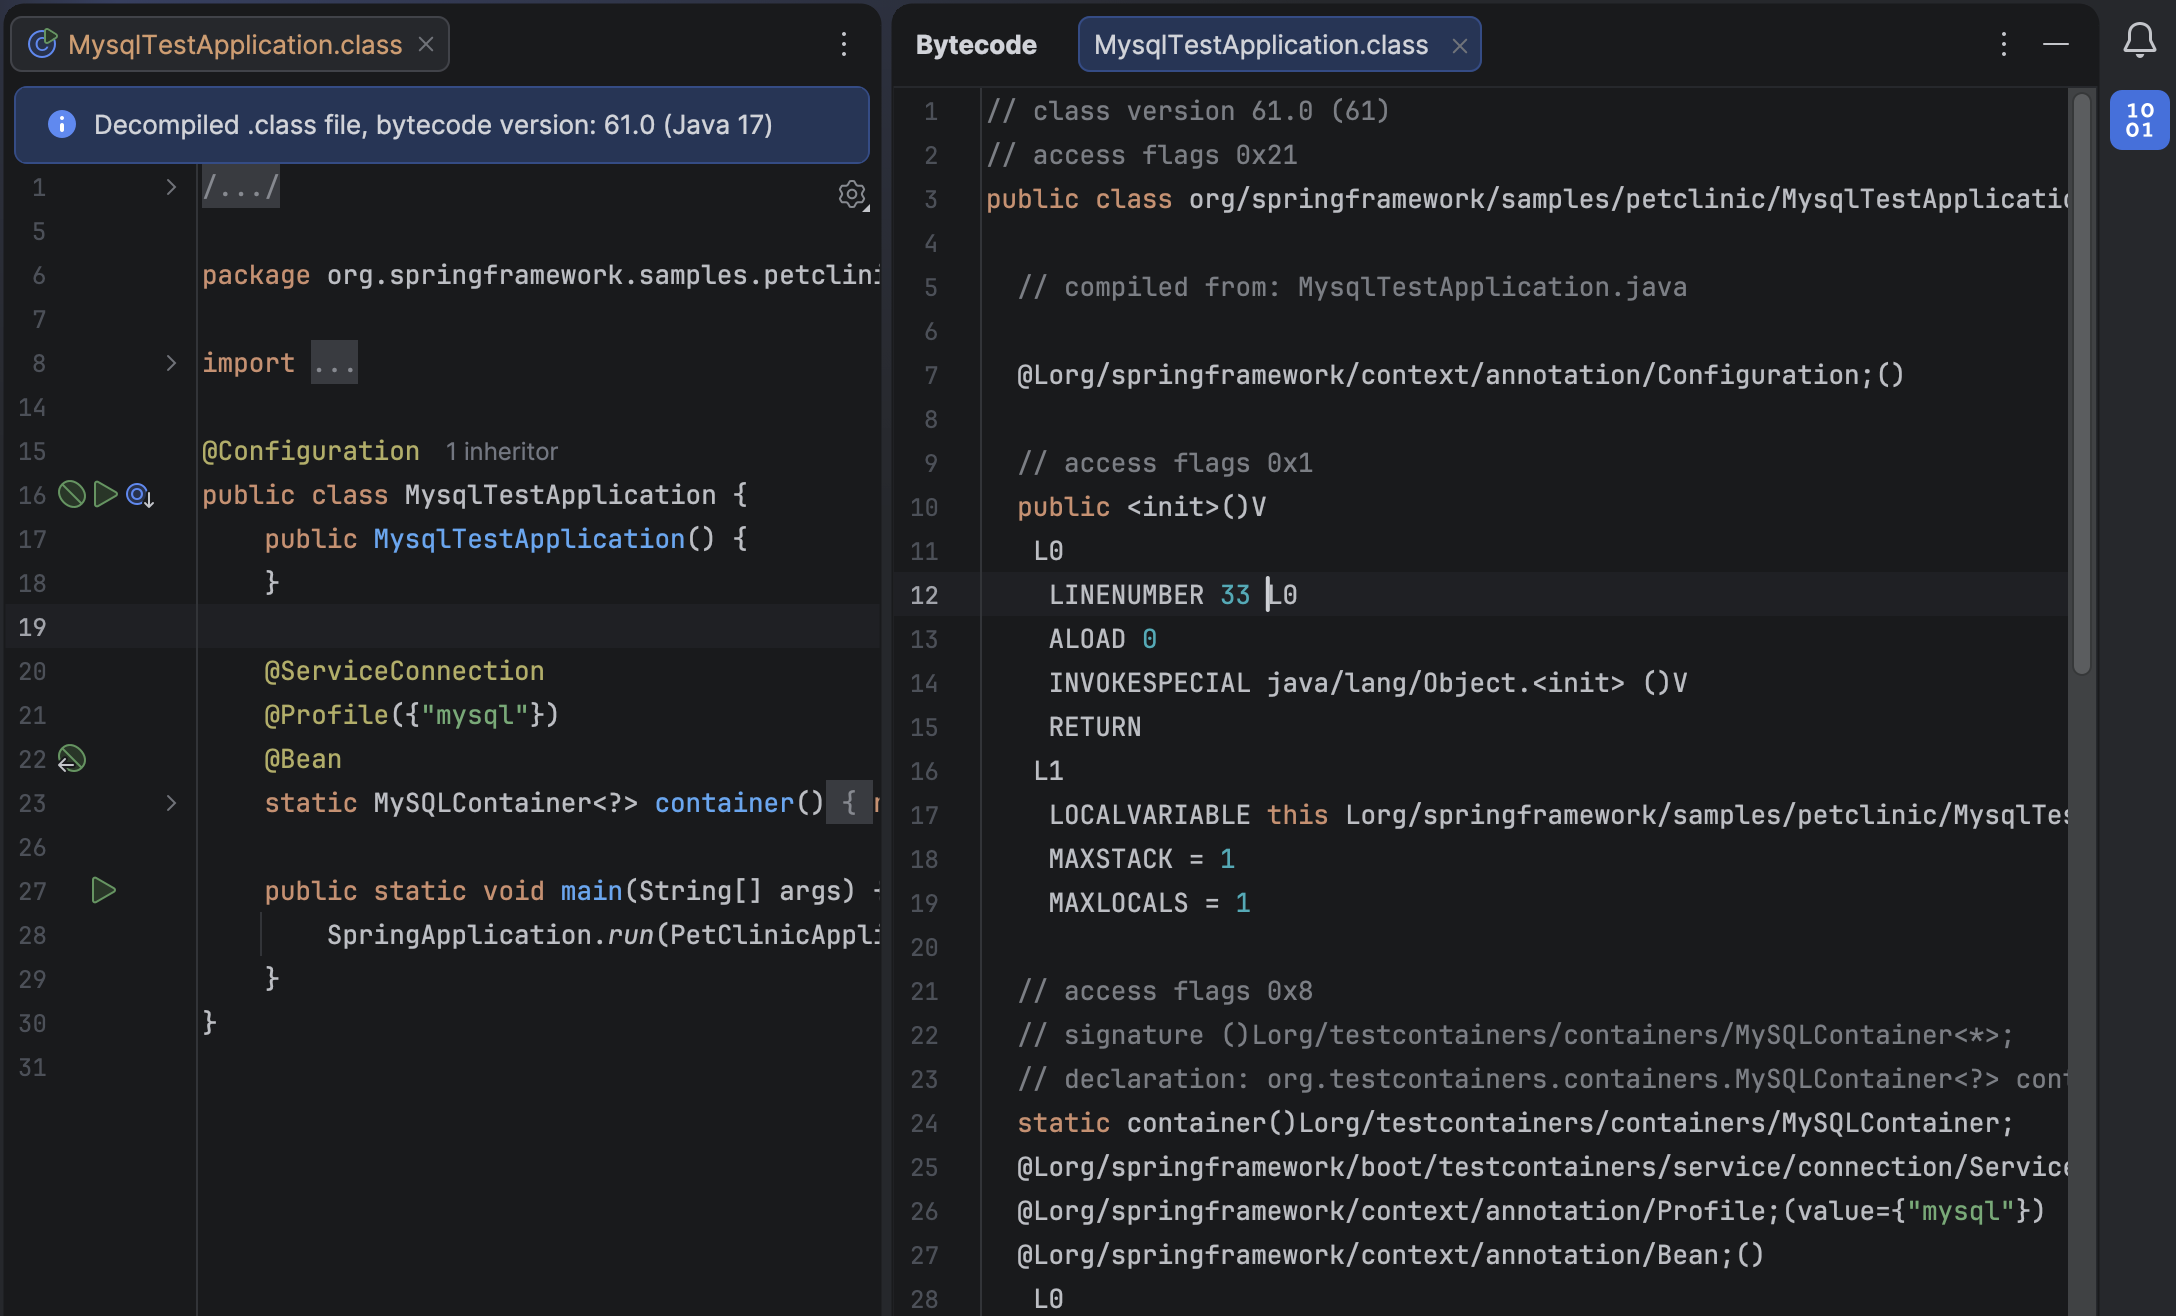Viewport: 2176px width, 1316px height.
Task: Click line number 19 in left gutter
Action: (x=32, y=627)
